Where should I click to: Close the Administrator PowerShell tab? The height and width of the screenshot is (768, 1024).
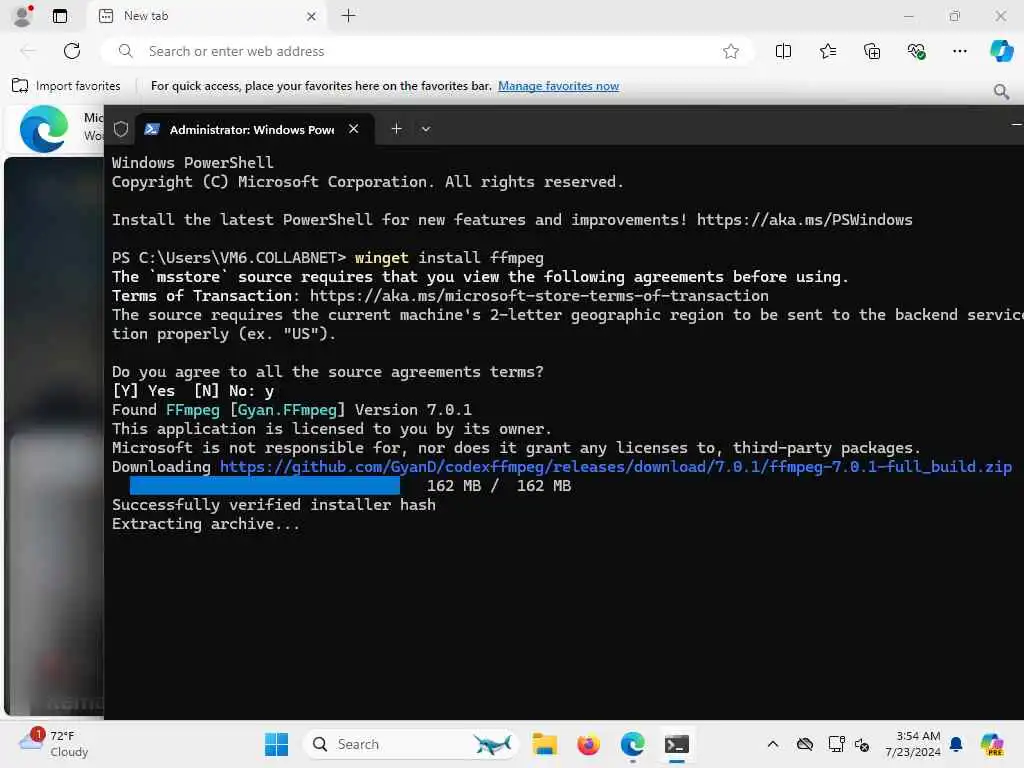coord(353,129)
